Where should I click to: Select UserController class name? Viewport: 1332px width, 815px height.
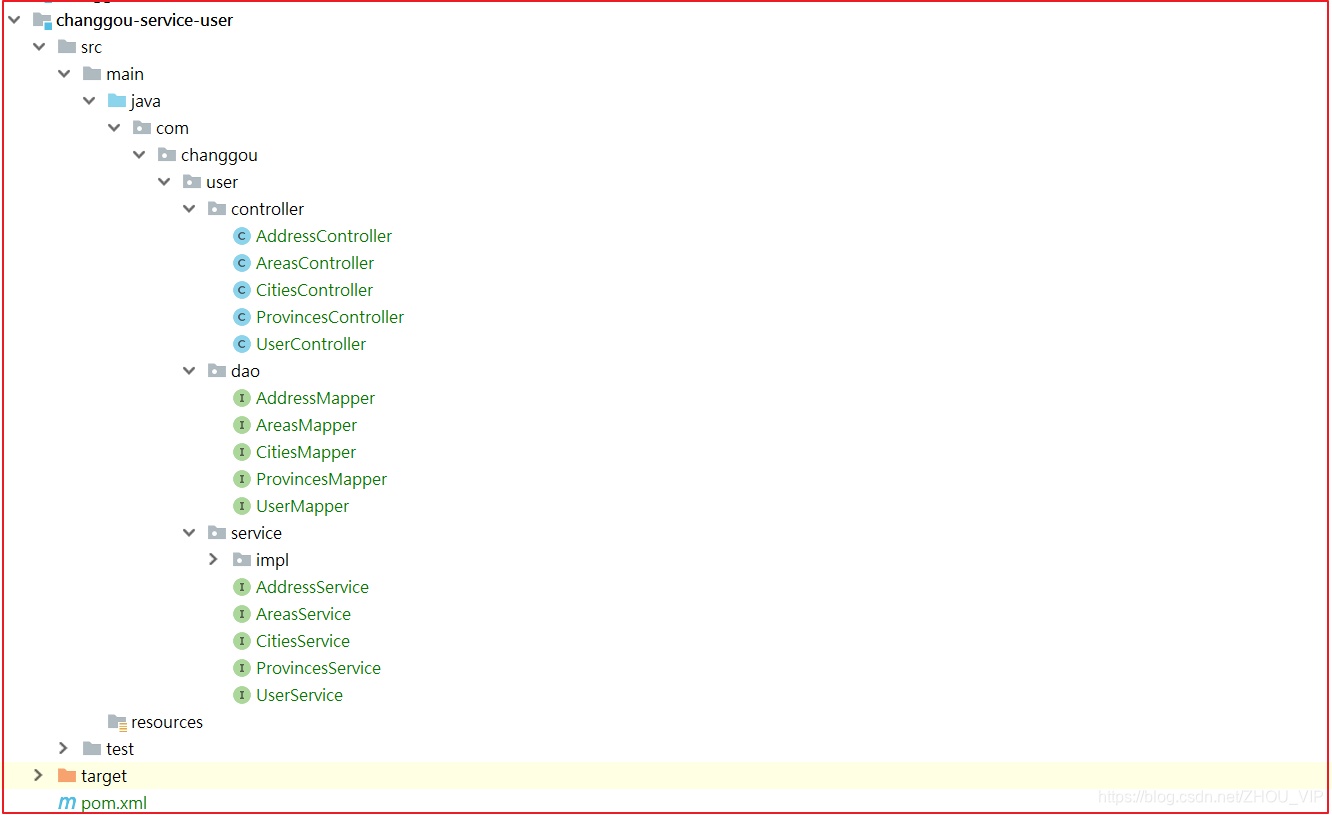tap(311, 344)
